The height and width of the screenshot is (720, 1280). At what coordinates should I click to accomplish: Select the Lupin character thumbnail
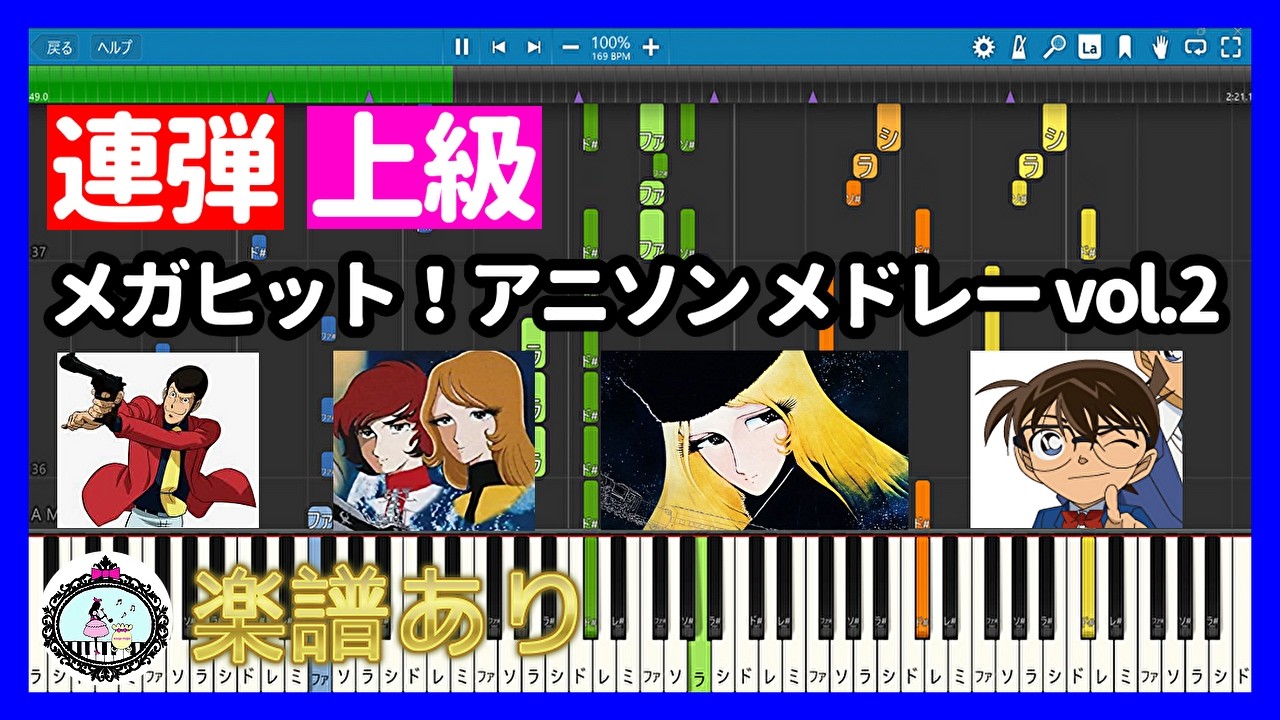point(158,440)
